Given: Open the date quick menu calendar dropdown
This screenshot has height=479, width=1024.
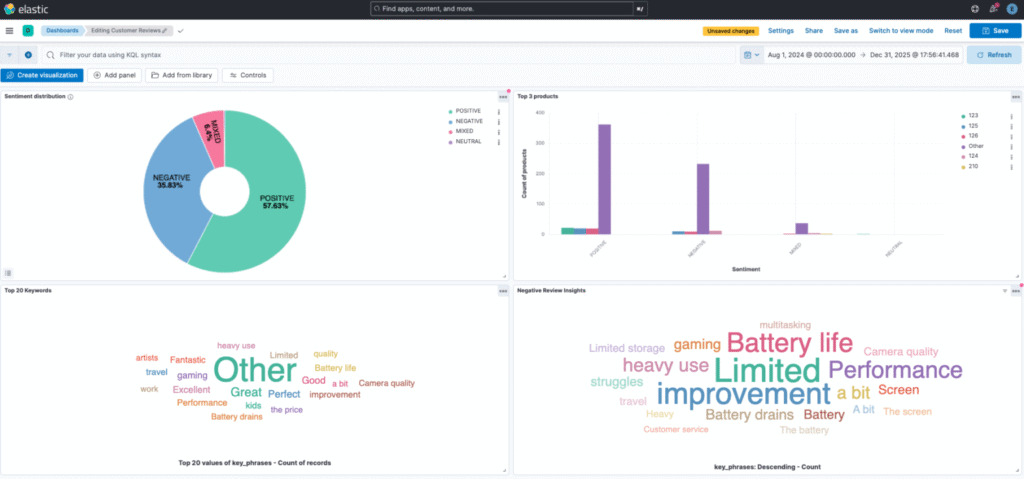Looking at the screenshot, I should [x=752, y=54].
